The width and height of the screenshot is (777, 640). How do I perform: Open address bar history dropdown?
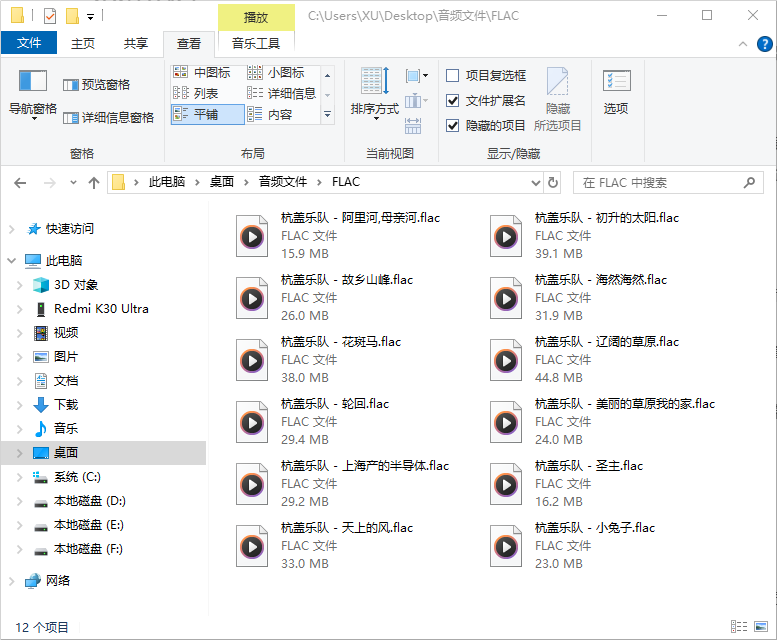tap(536, 183)
